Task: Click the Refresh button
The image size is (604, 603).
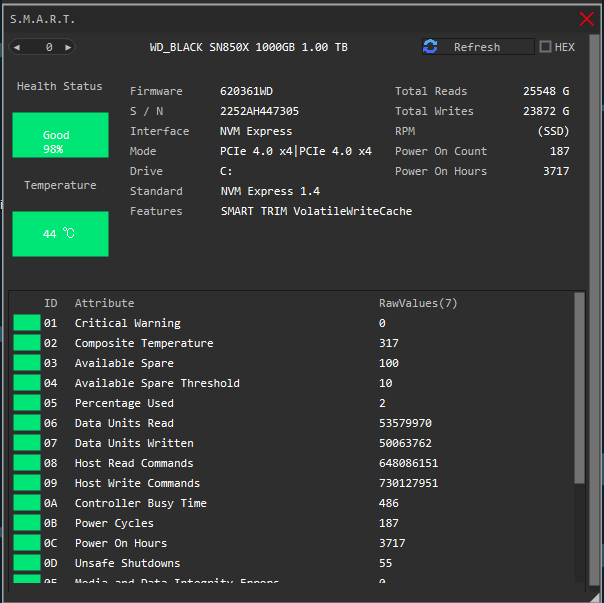Action: 478,47
